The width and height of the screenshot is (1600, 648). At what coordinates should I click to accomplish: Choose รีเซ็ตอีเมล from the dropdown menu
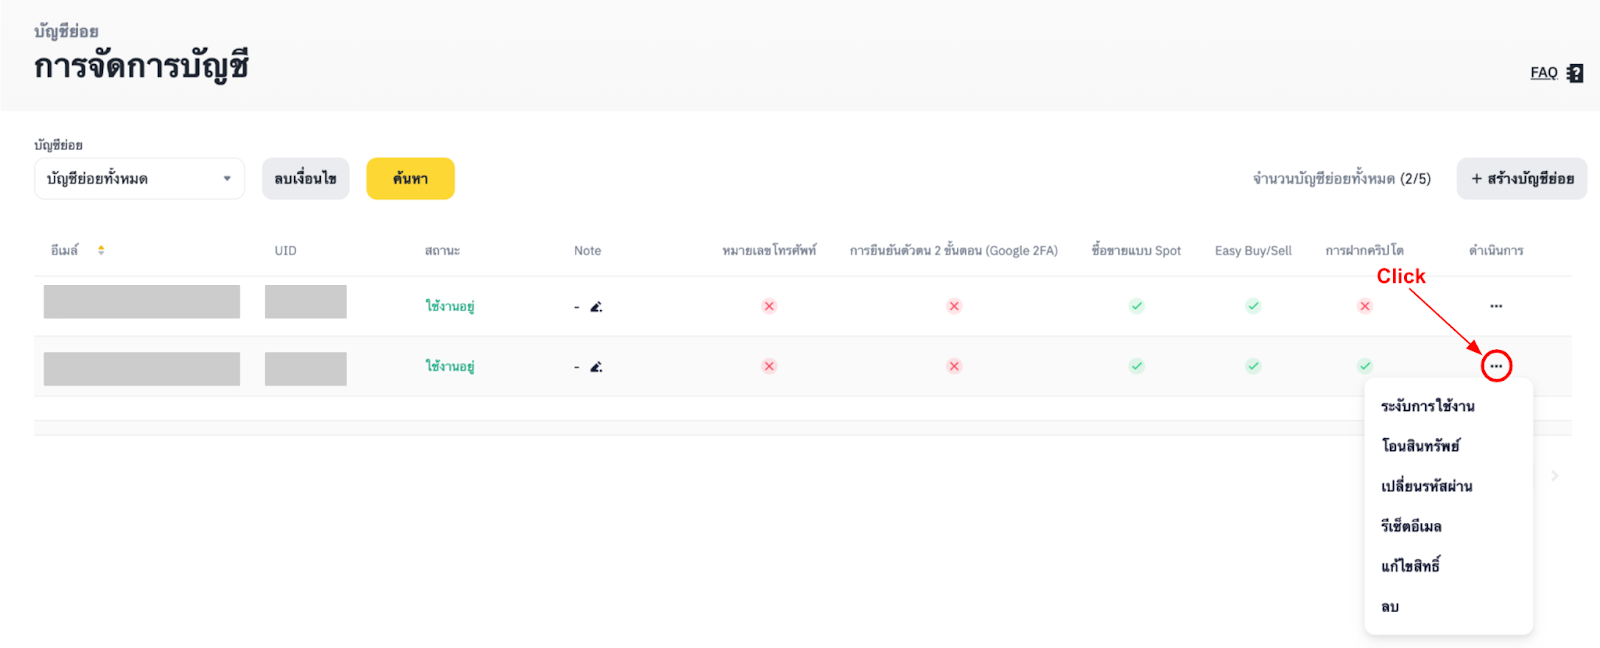click(x=1411, y=526)
